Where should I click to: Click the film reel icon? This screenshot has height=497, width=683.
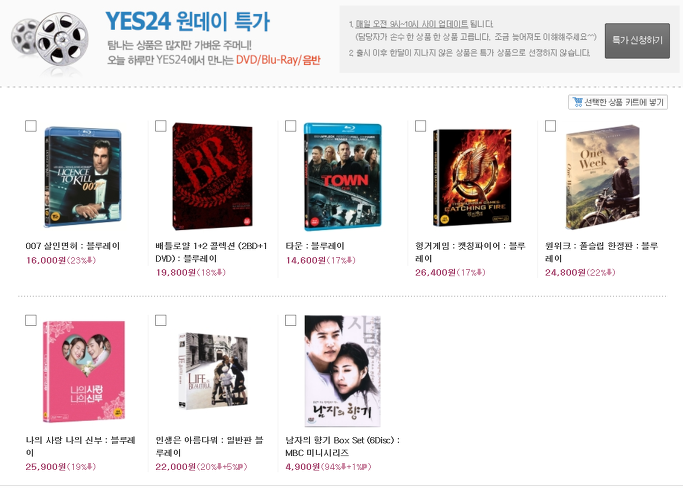50,38
